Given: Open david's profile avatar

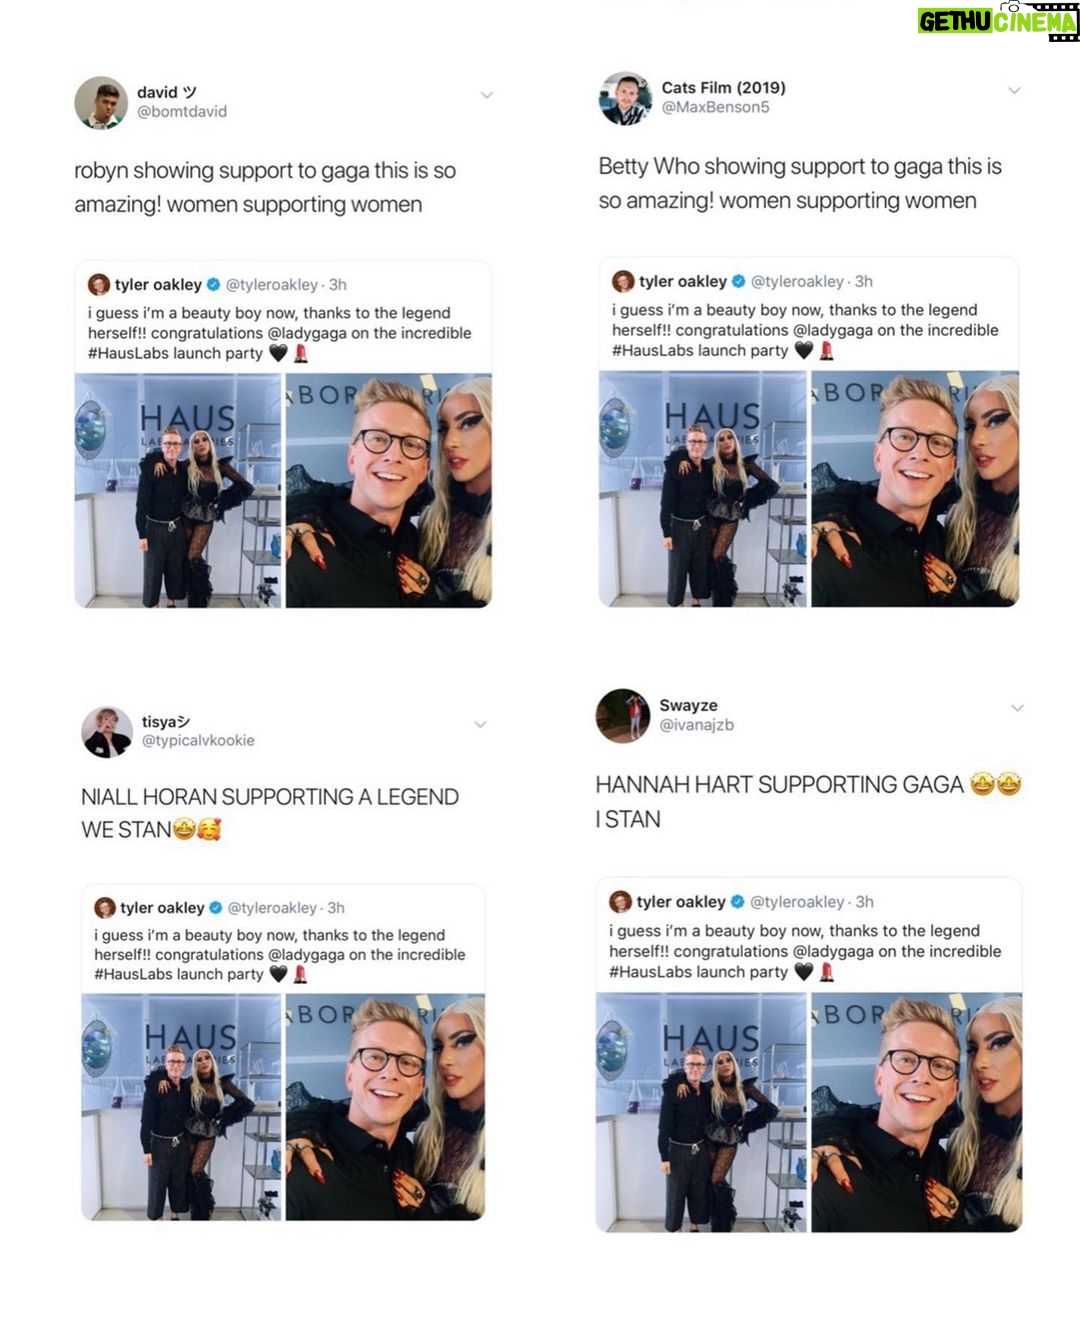Looking at the screenshot, I should tap(101, 102).
